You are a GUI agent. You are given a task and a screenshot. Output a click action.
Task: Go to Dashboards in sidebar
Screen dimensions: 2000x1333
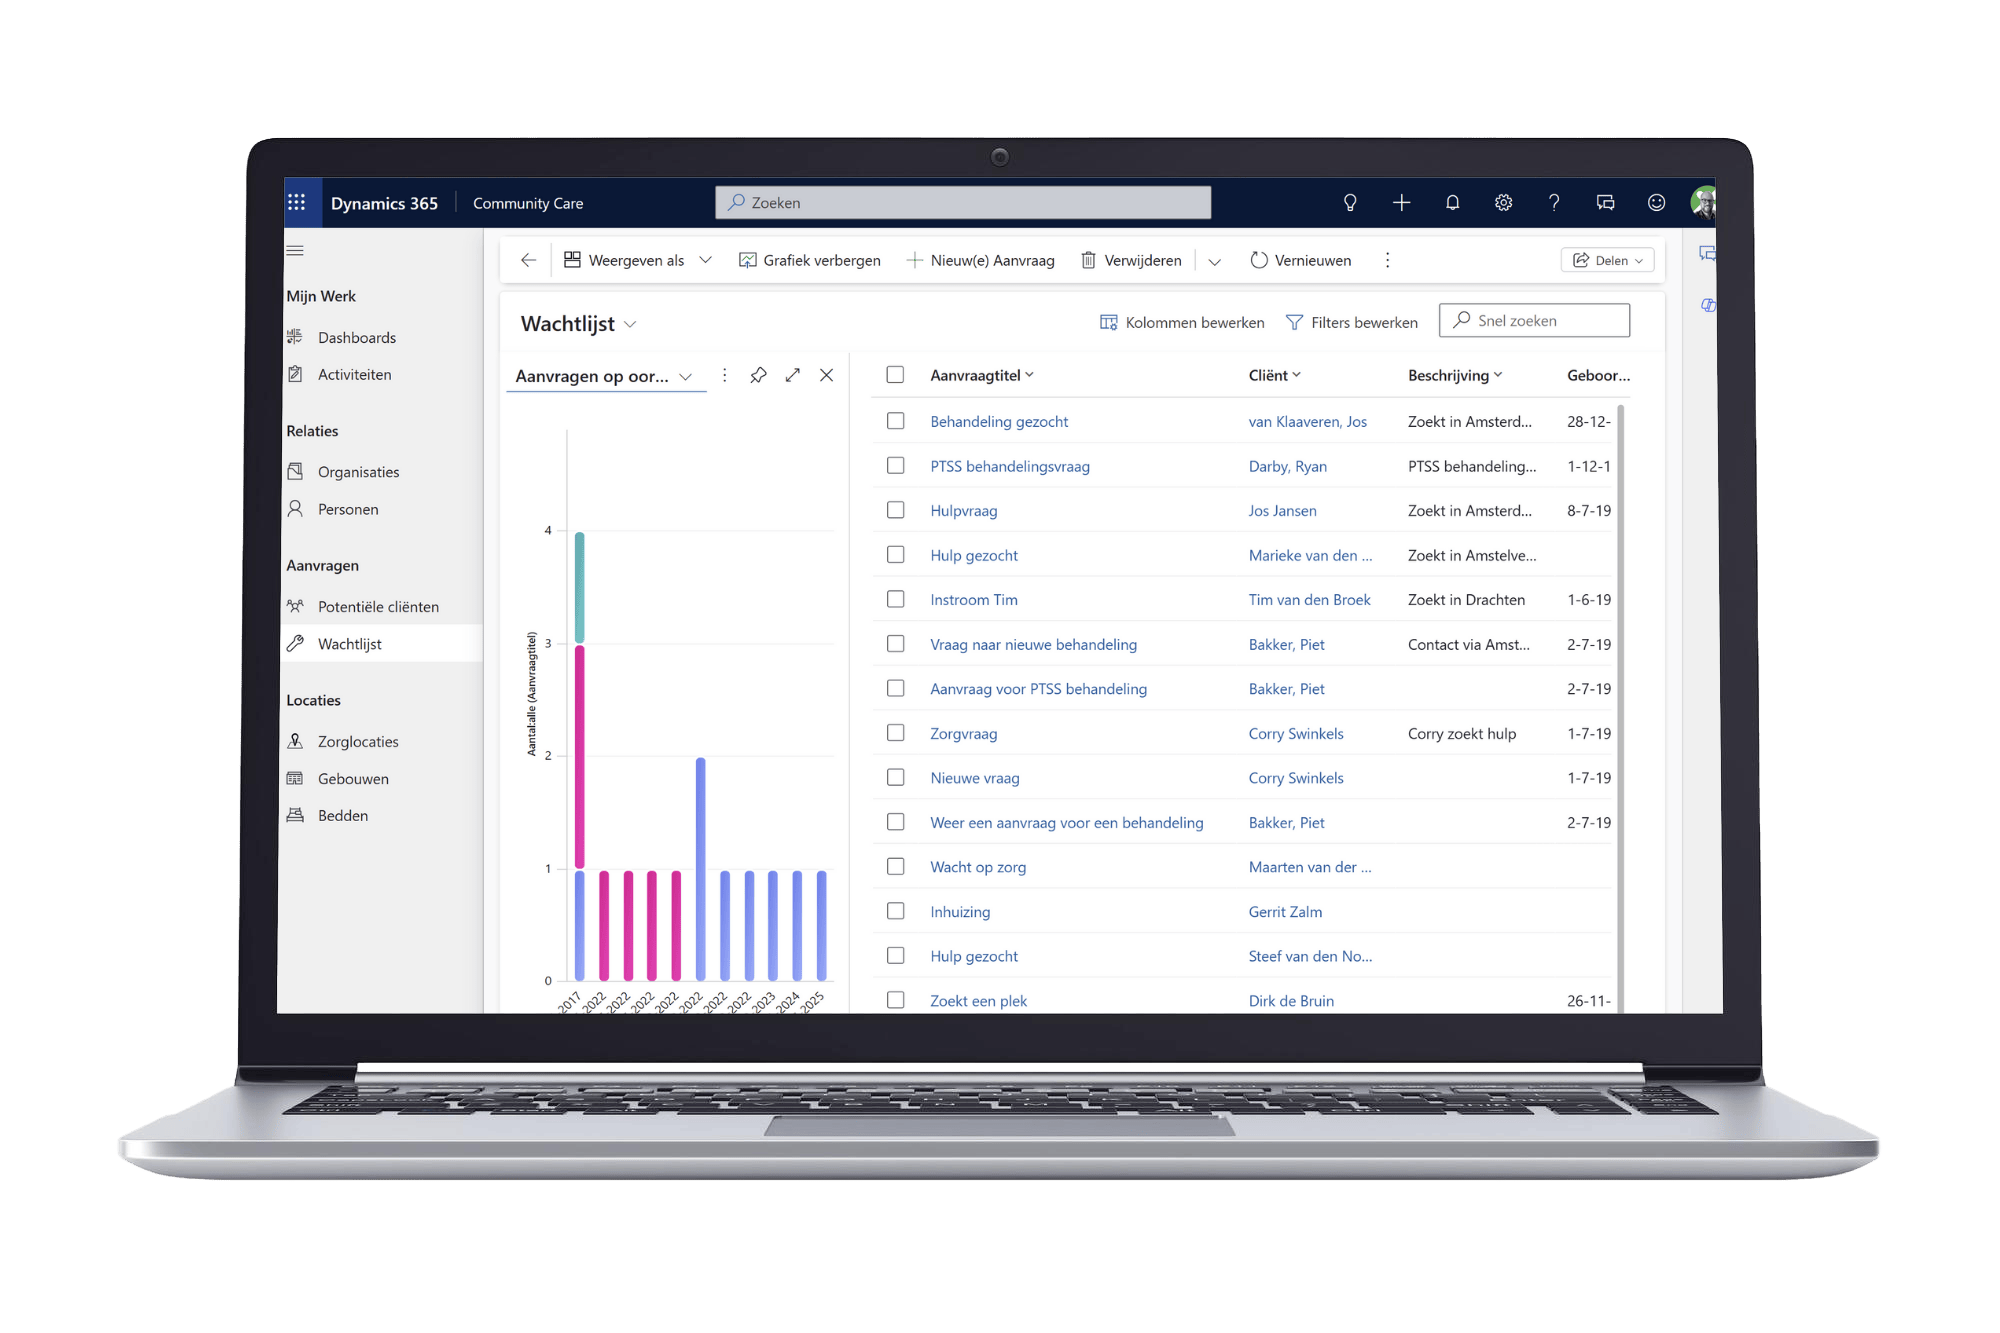point(356,338)
